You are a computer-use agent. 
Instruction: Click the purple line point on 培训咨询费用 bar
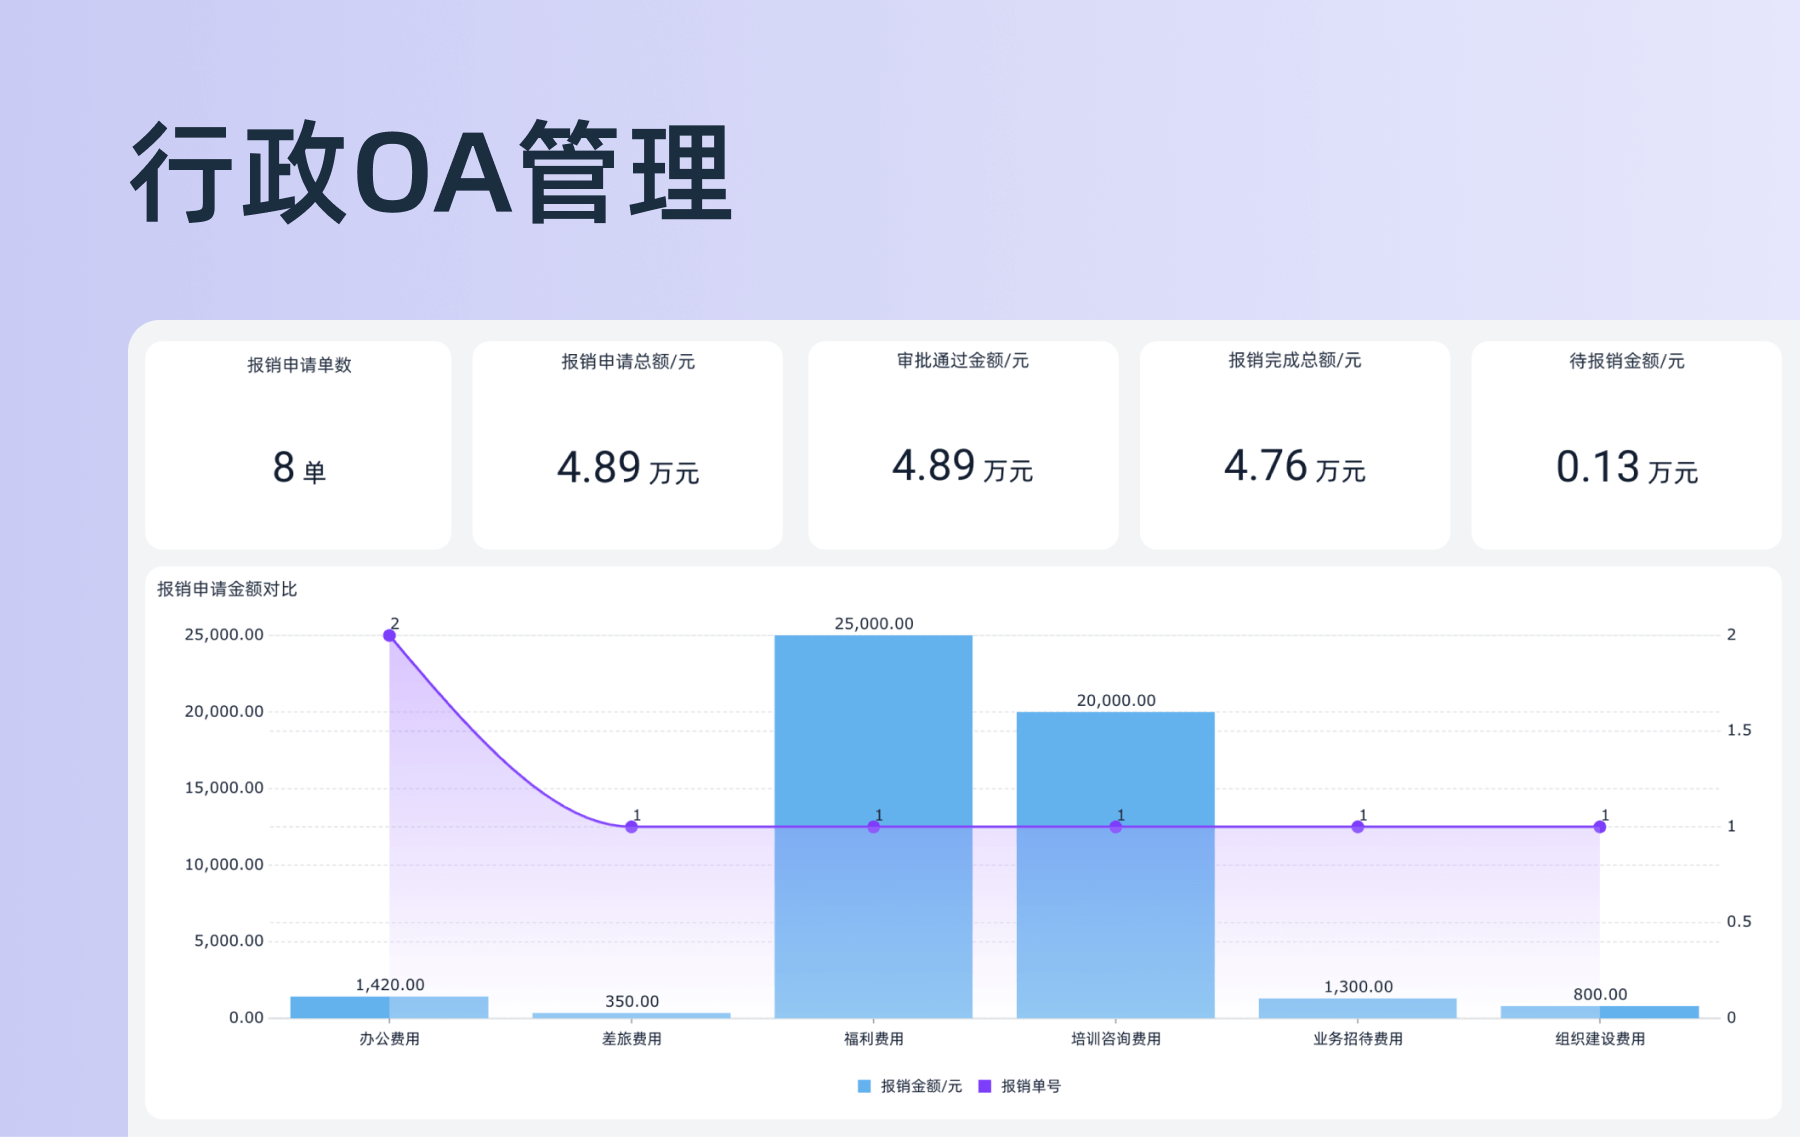tap(1115, 827)
